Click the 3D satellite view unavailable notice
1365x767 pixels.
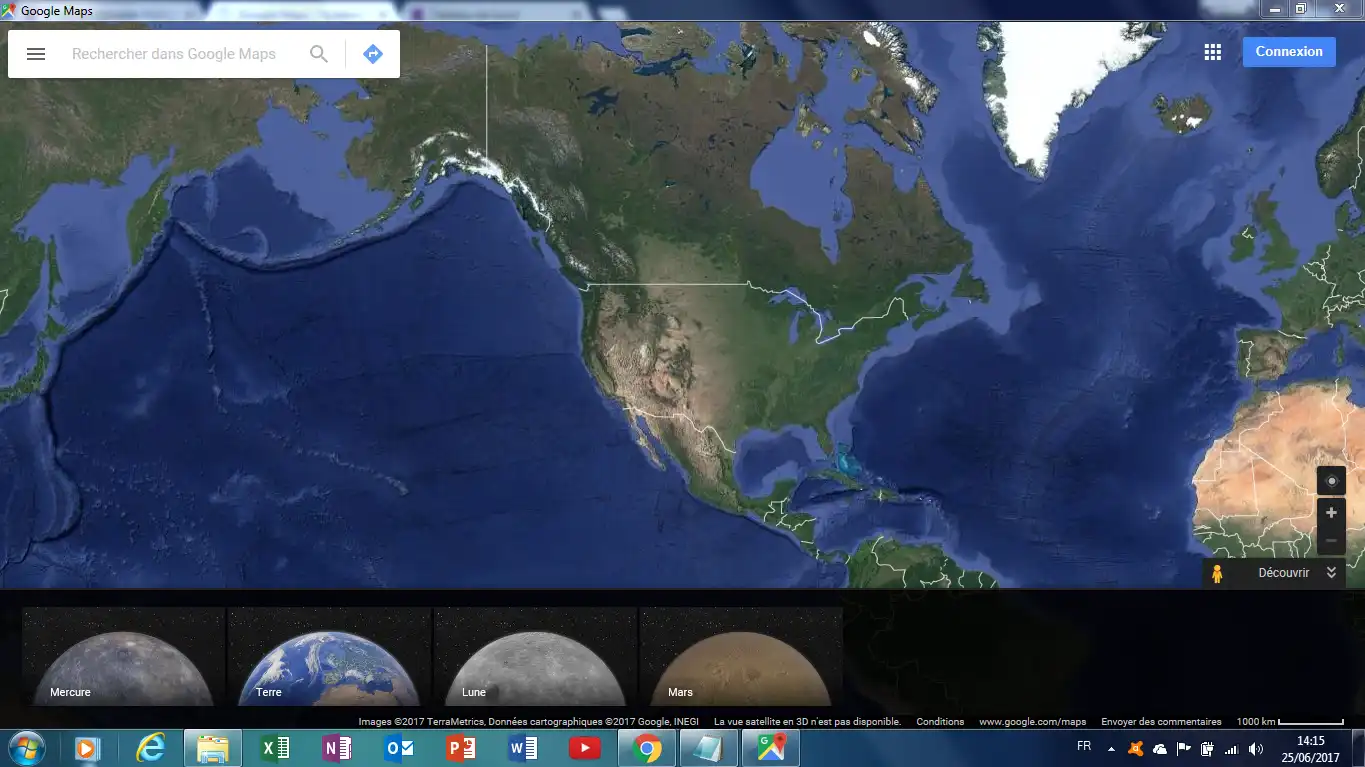[807, 721]
